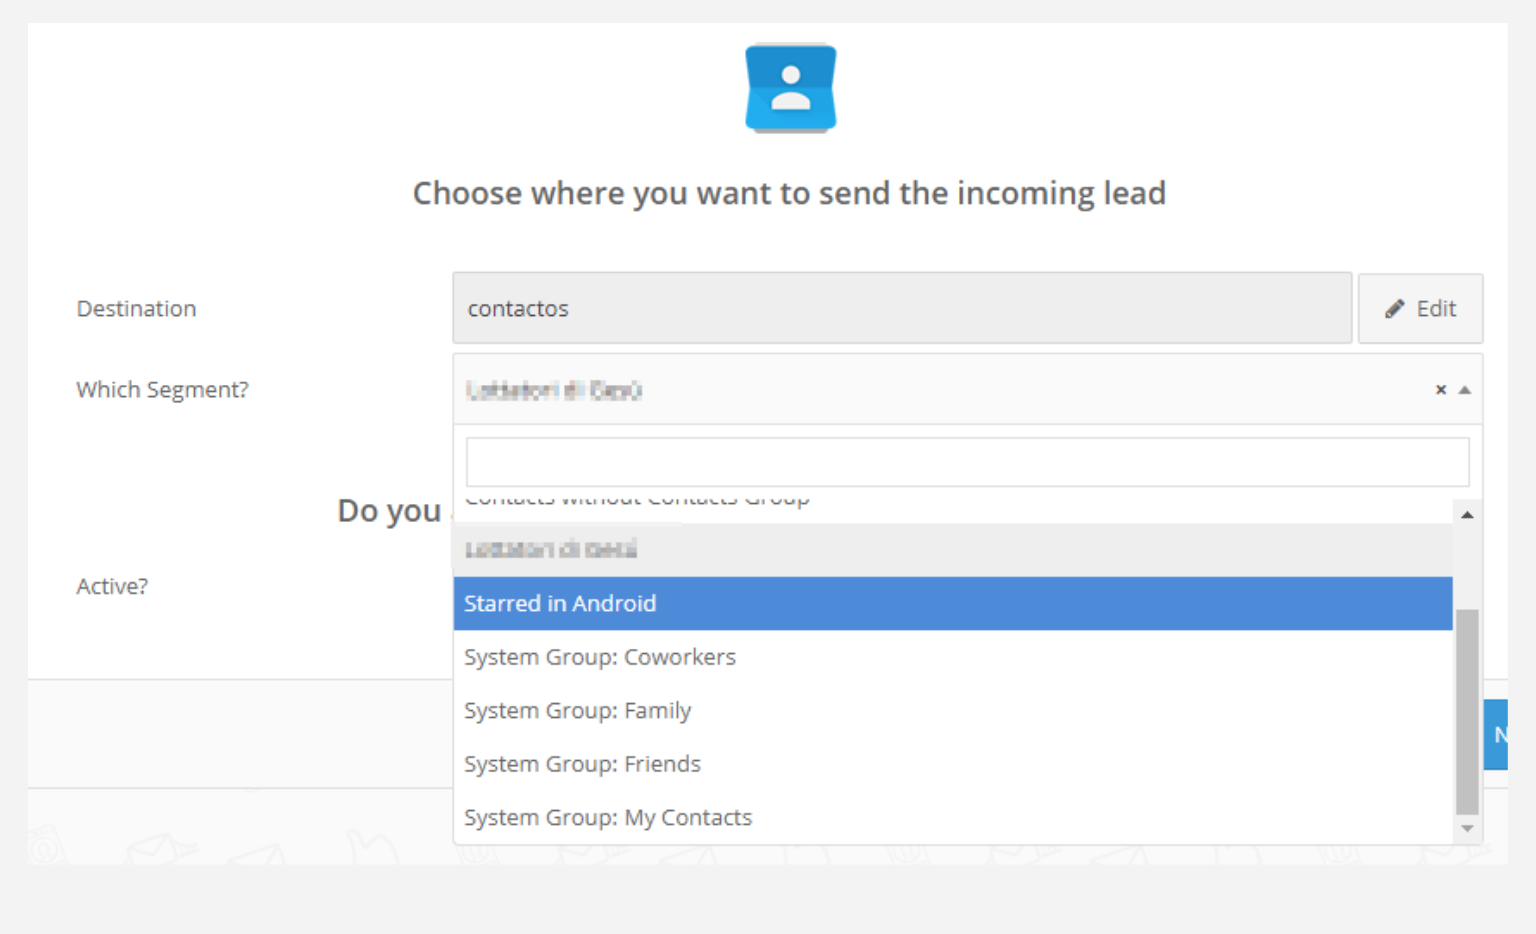Click the Destination field showing contactos

(x=901, y=309)
